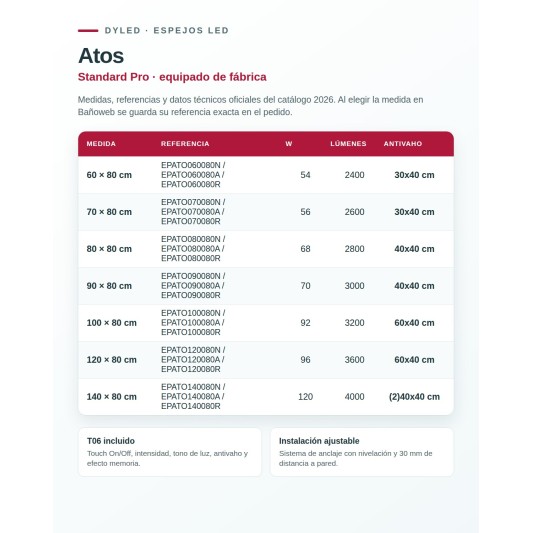
Task: Click reference EPATO060080N text
Action: click(x=190, y=165)
